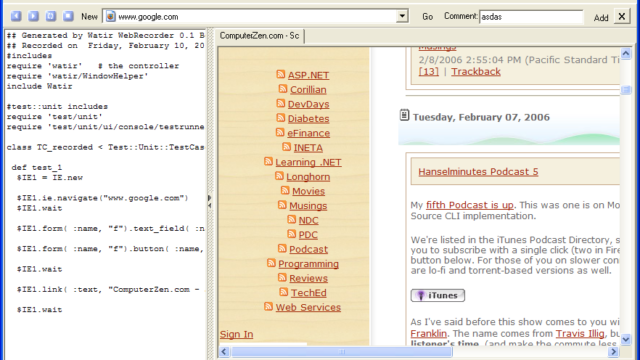Image resolution: width=640 pixels, height=360 pixels.
Task: Open the ASP.NET category link
Action: 308,75
